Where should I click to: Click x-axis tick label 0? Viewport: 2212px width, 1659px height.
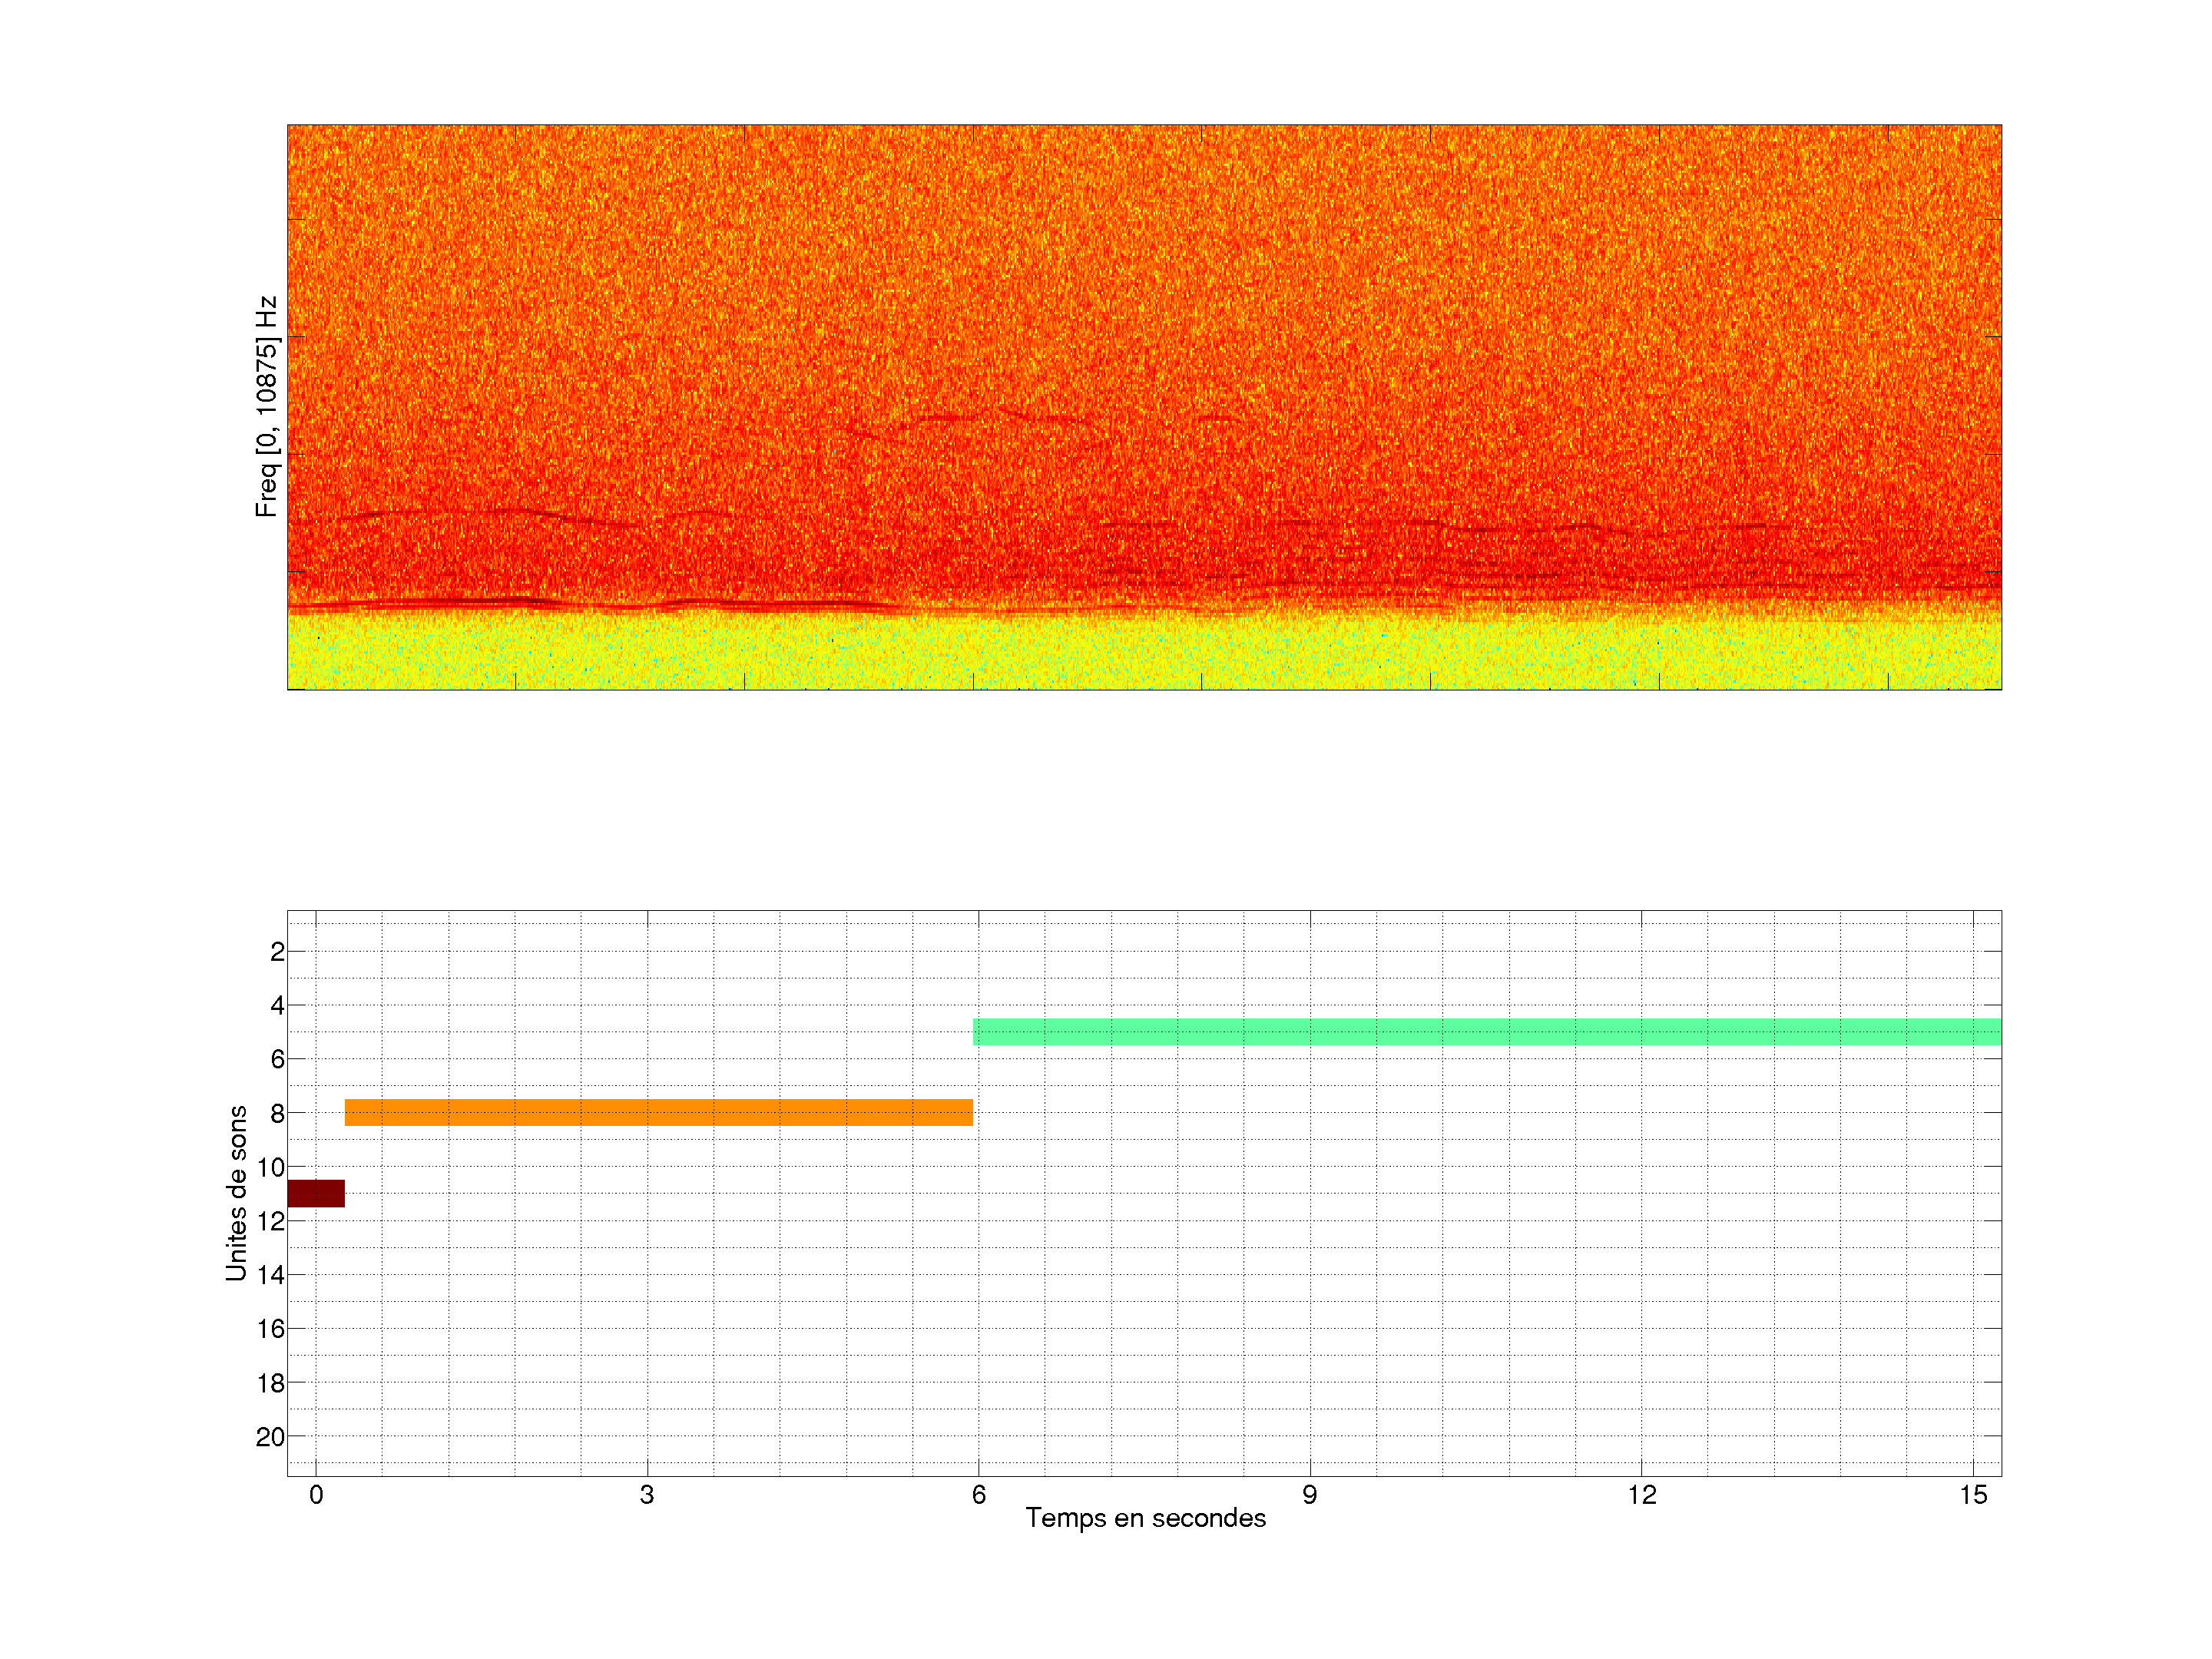316,1495
